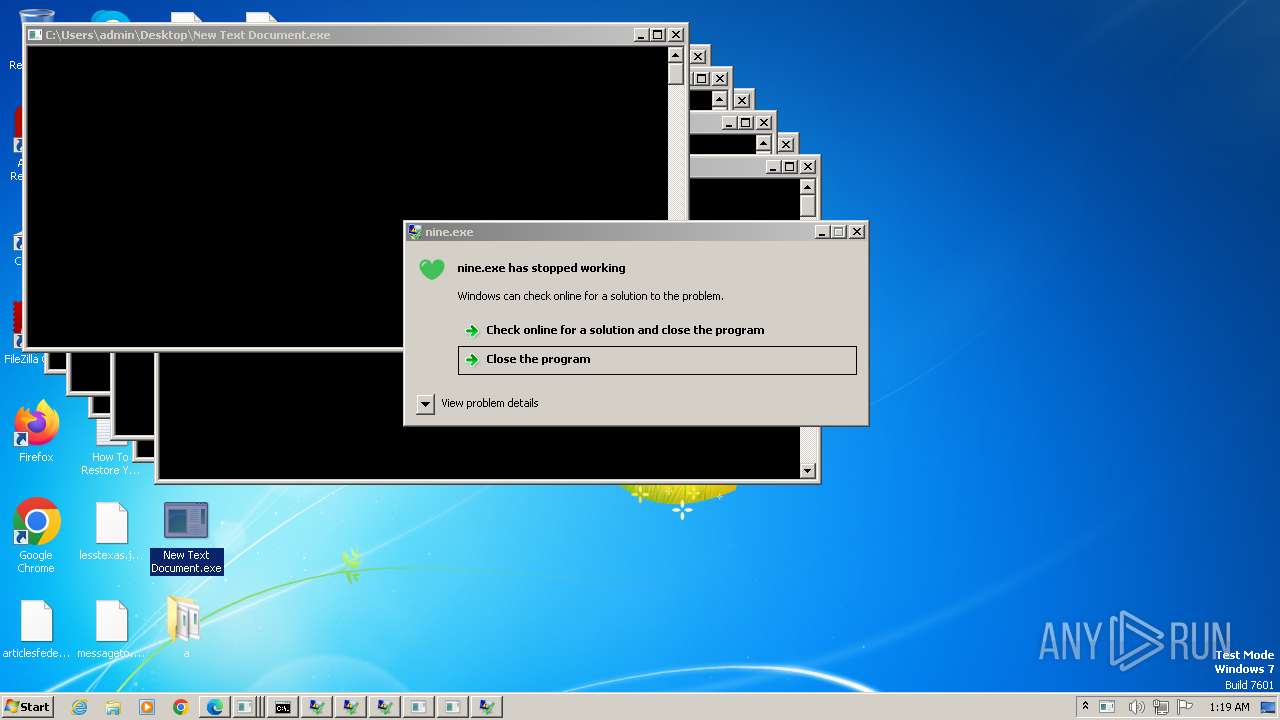Select the articlesfede... file on desktop
Viewport: 1280px width, 720px height.
[36, 629]
